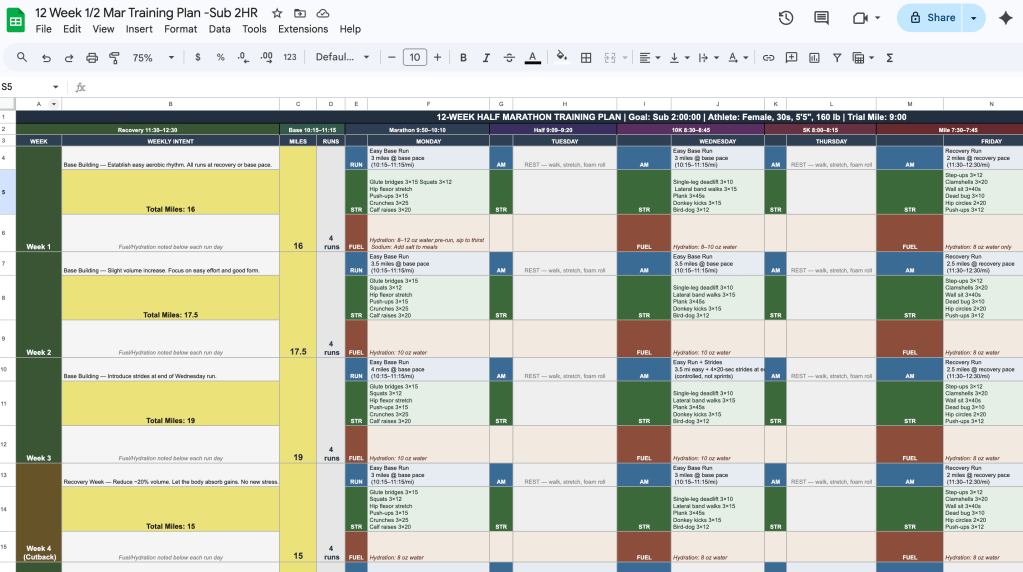Open version history clock icon

(786, 18)
